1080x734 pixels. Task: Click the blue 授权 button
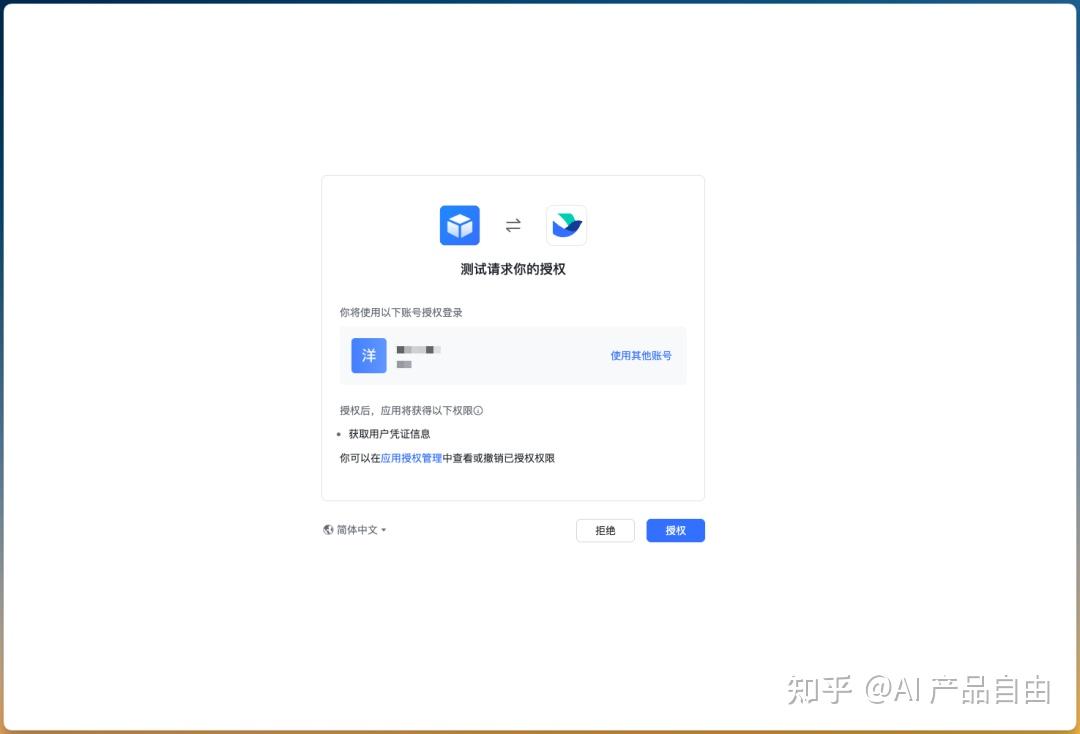(x=675, y=530)
